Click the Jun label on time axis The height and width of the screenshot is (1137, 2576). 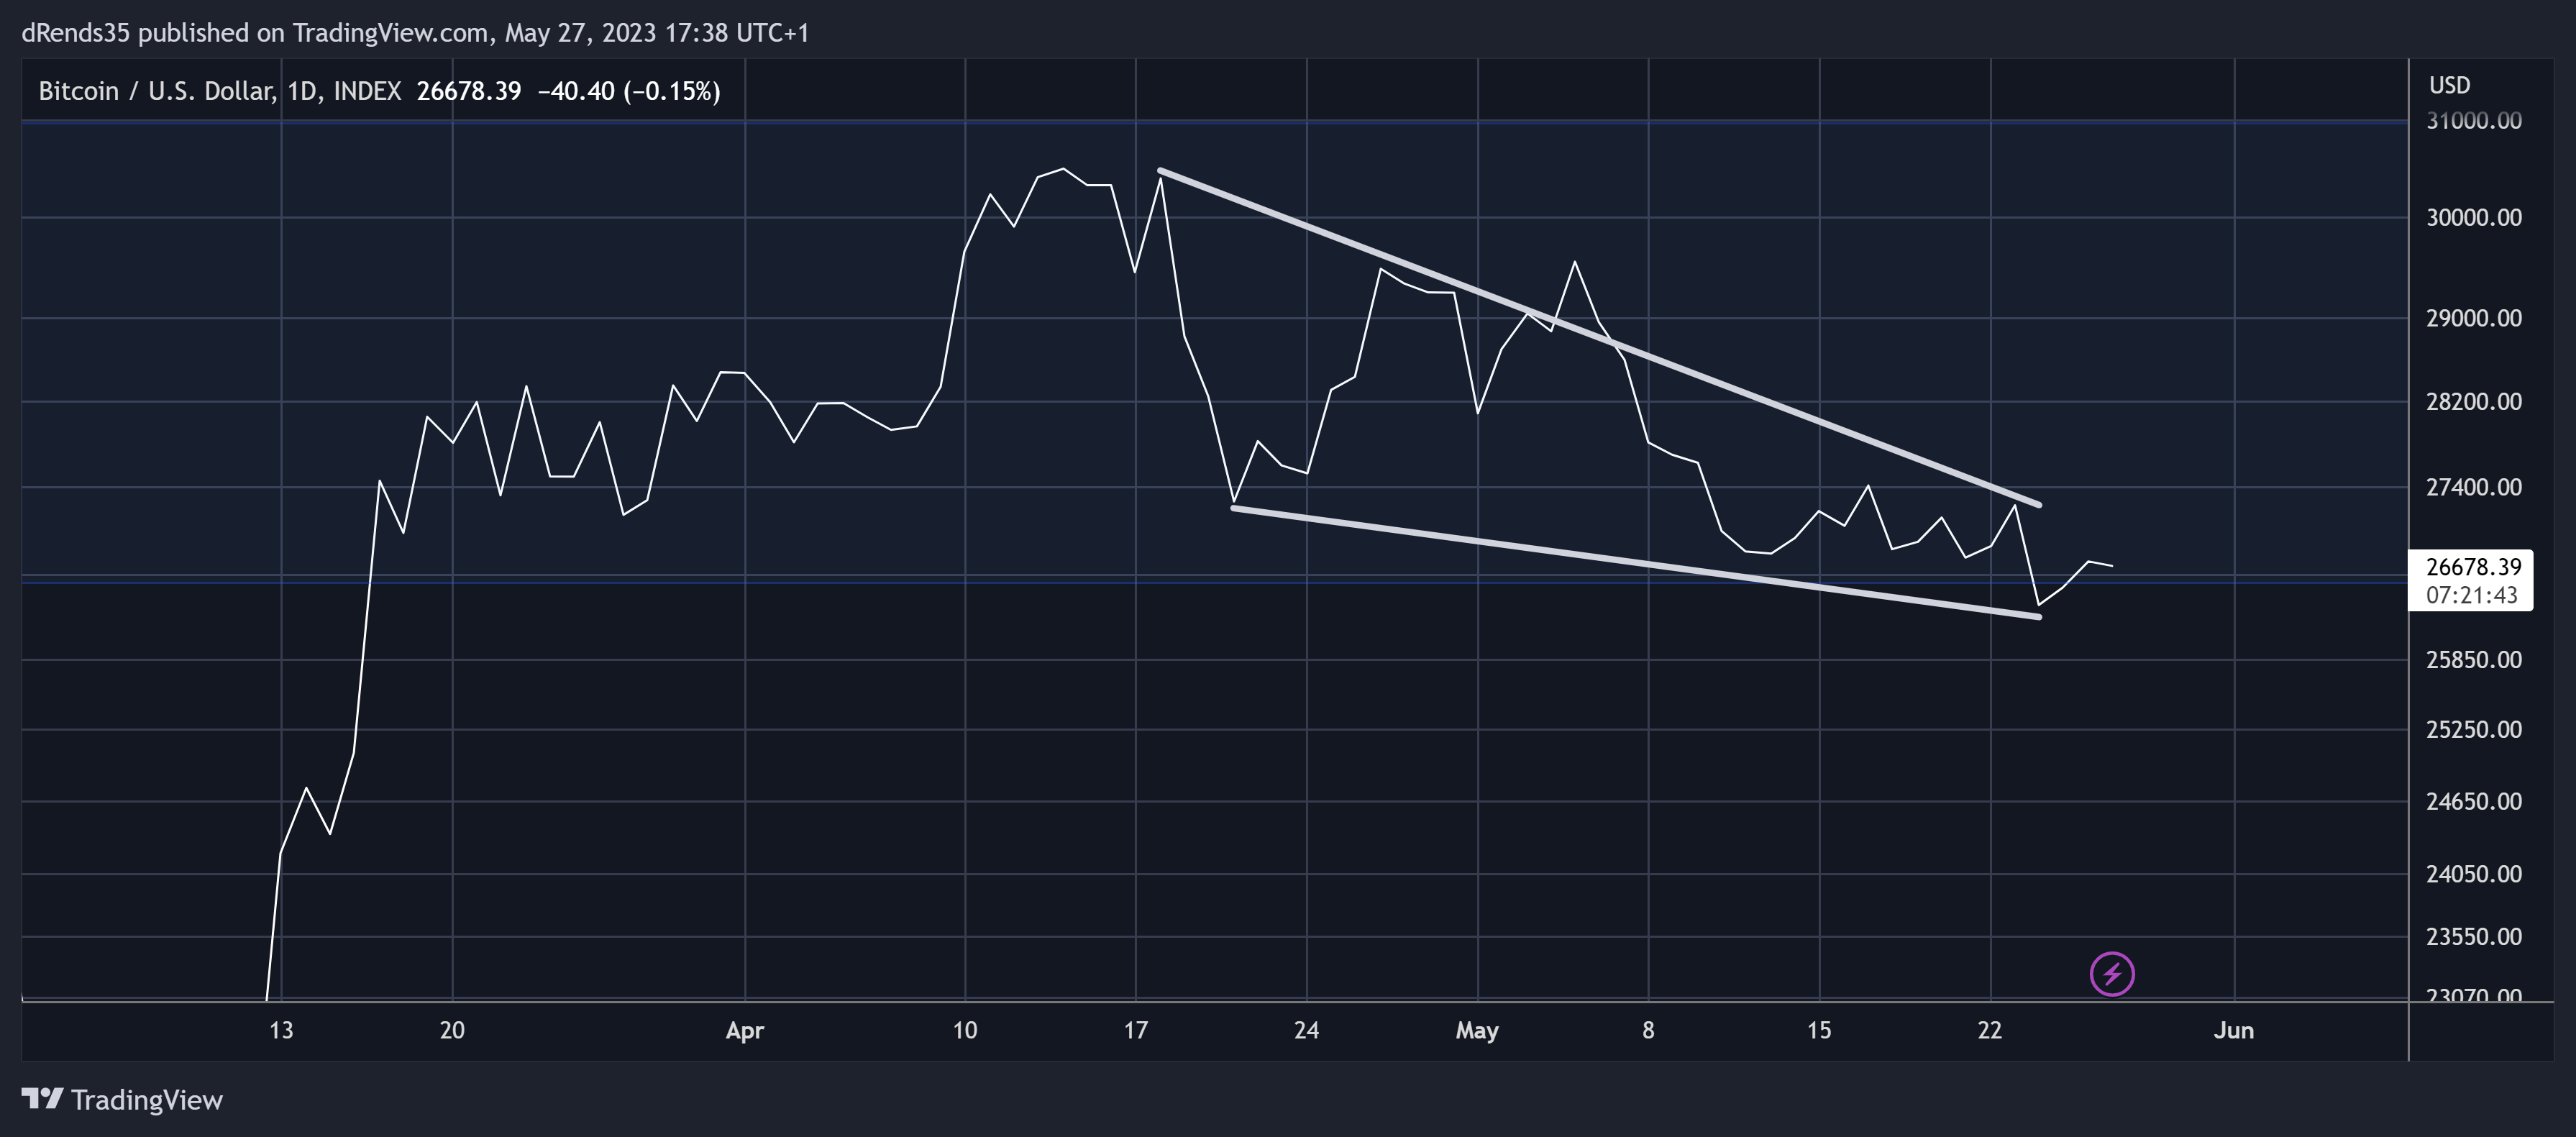(x=2234, y=1030)
